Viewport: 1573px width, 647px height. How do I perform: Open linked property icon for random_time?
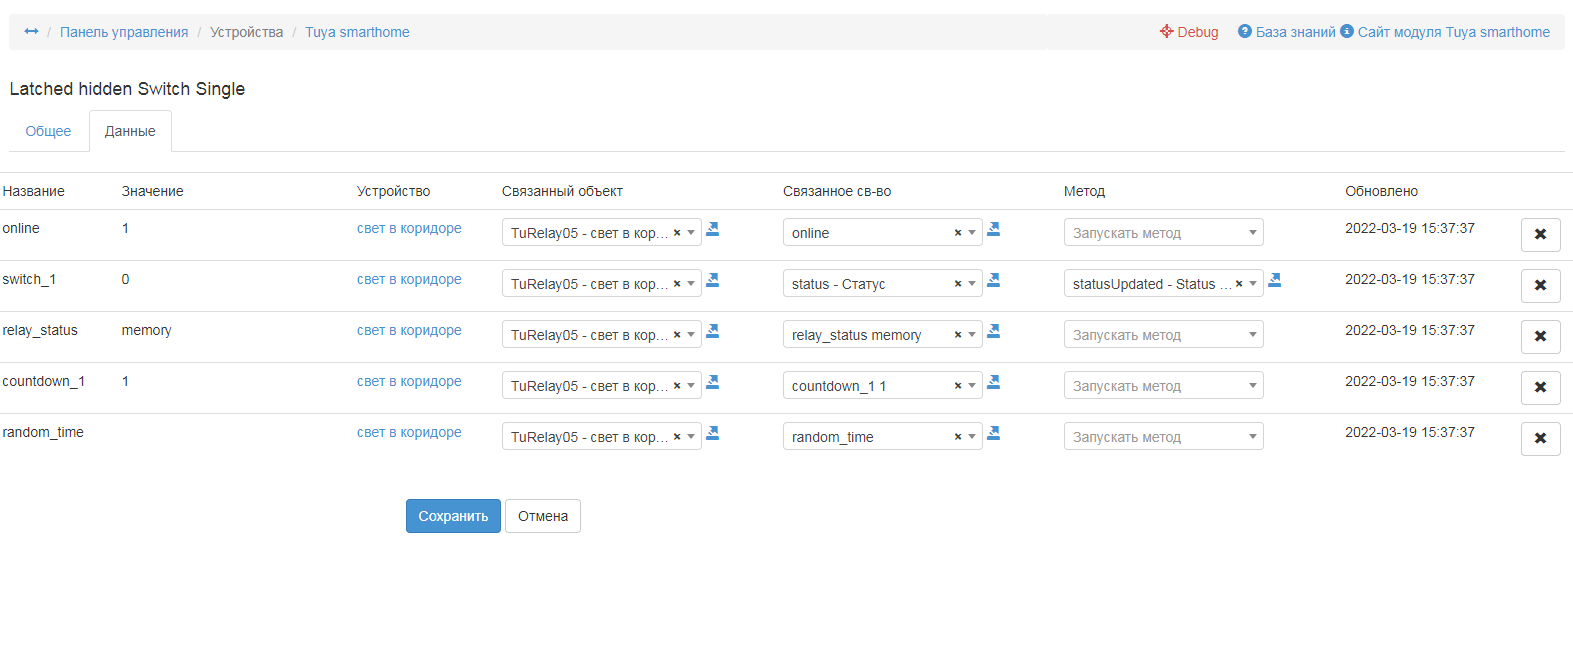pos(994,433)
